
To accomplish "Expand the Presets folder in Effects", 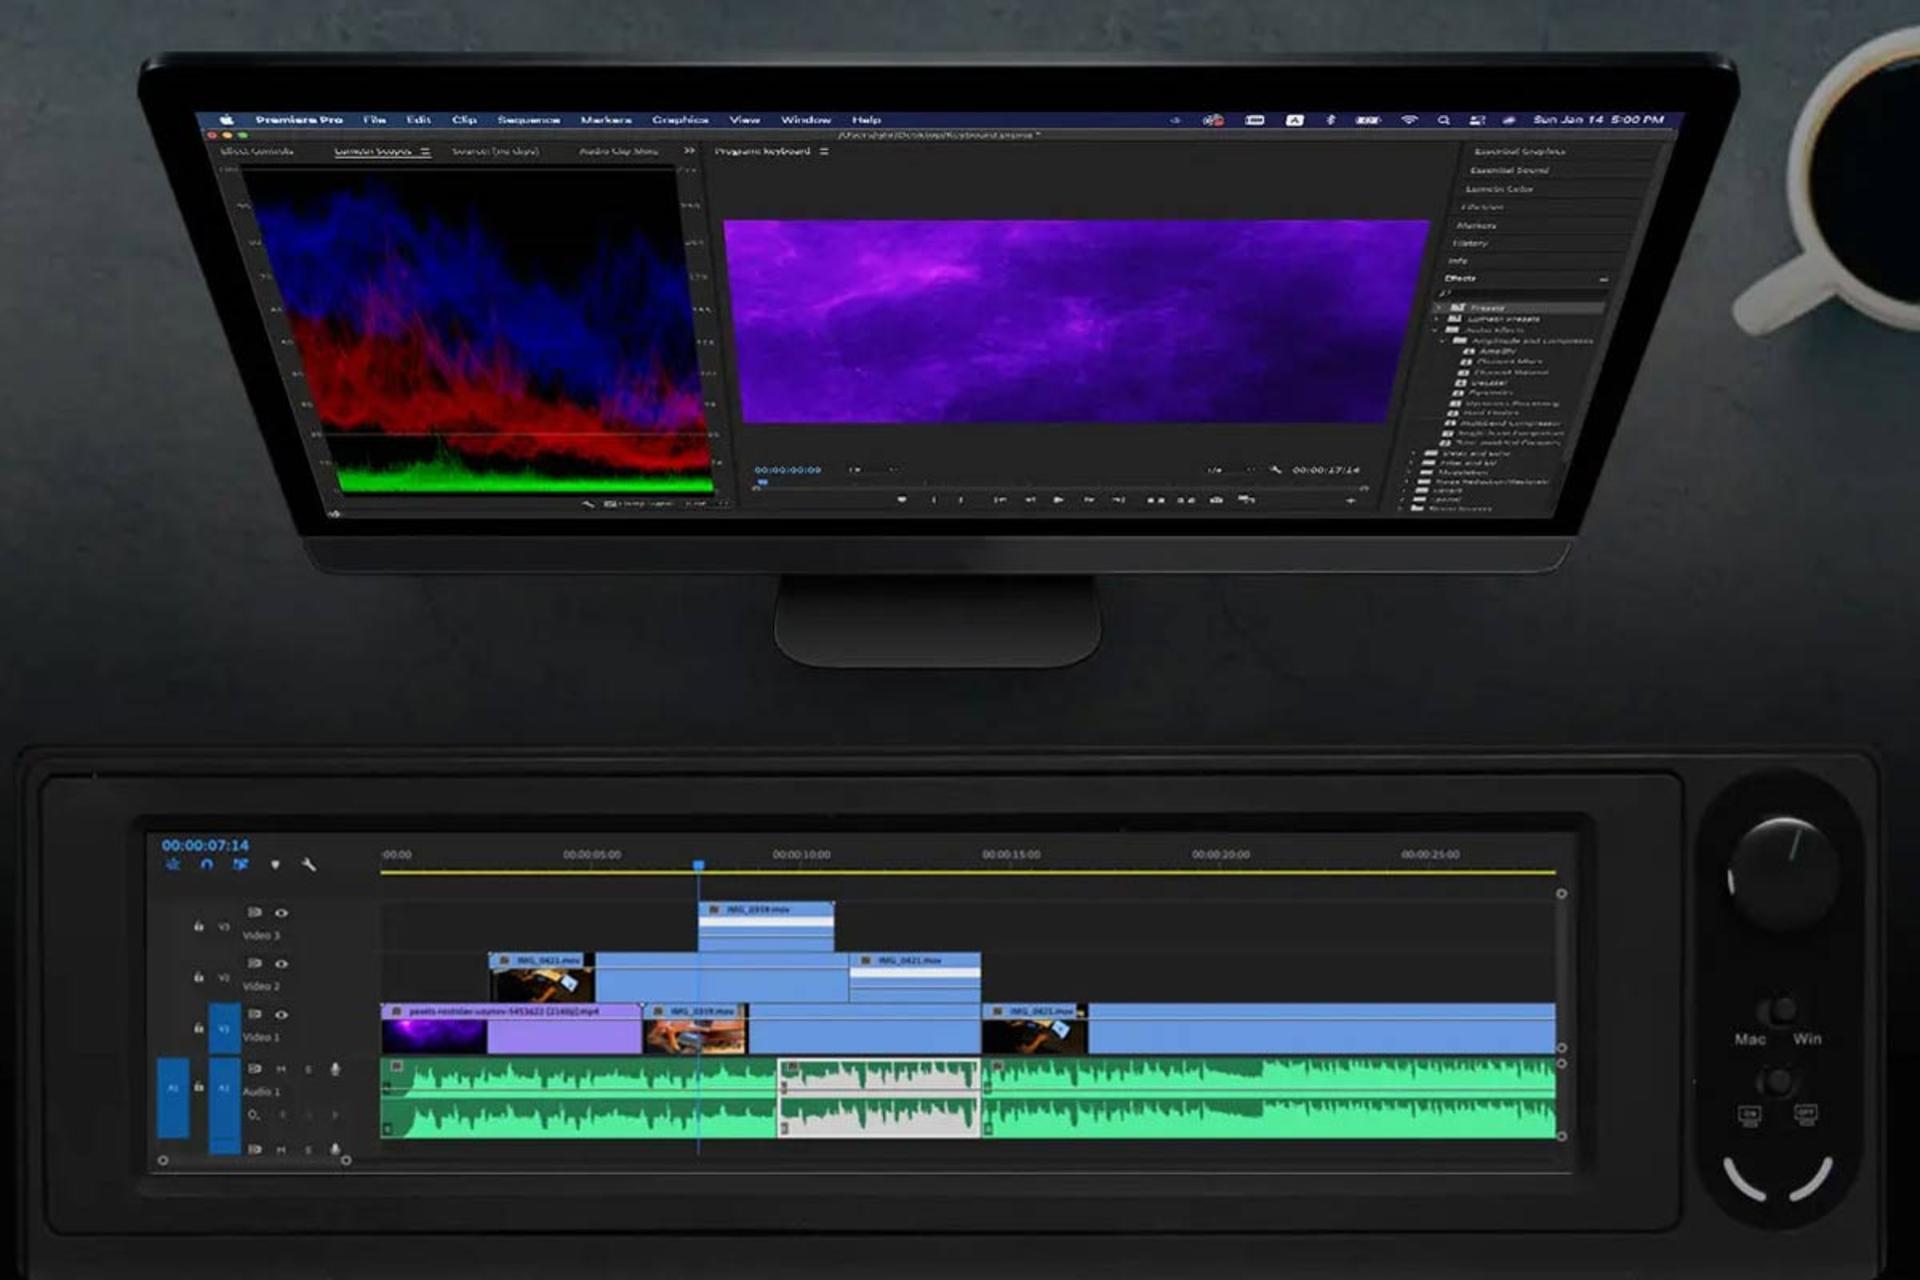I will [1440, 307].
